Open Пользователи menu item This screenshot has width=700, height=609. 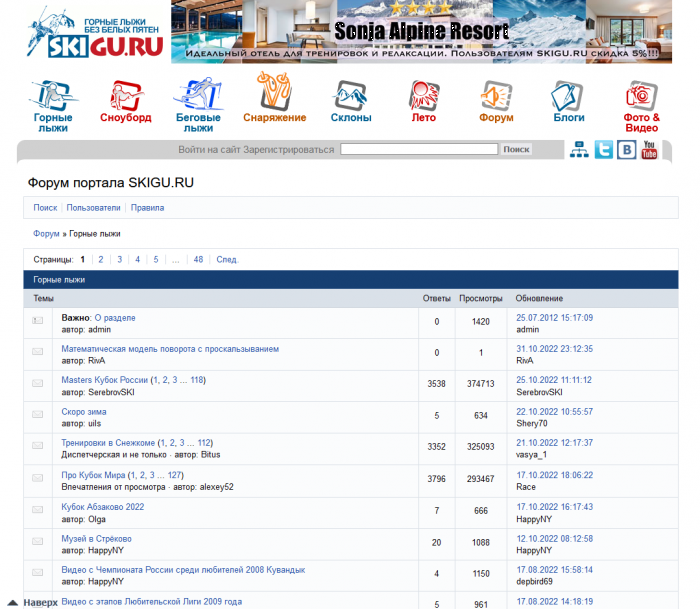click(93, 208)
